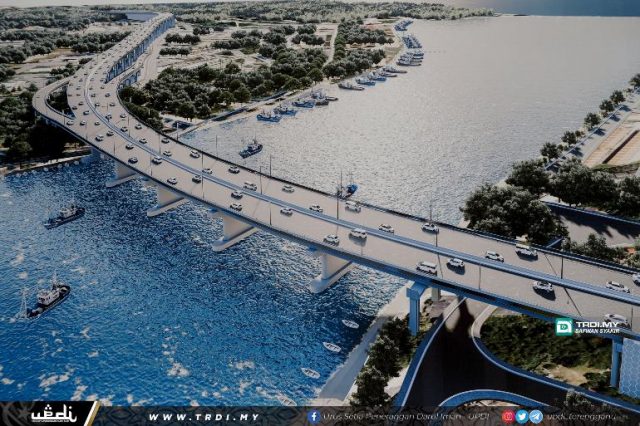Click the blue Twitter bird icon
Viewport: 640px width, 426px height.
[521, 416]
